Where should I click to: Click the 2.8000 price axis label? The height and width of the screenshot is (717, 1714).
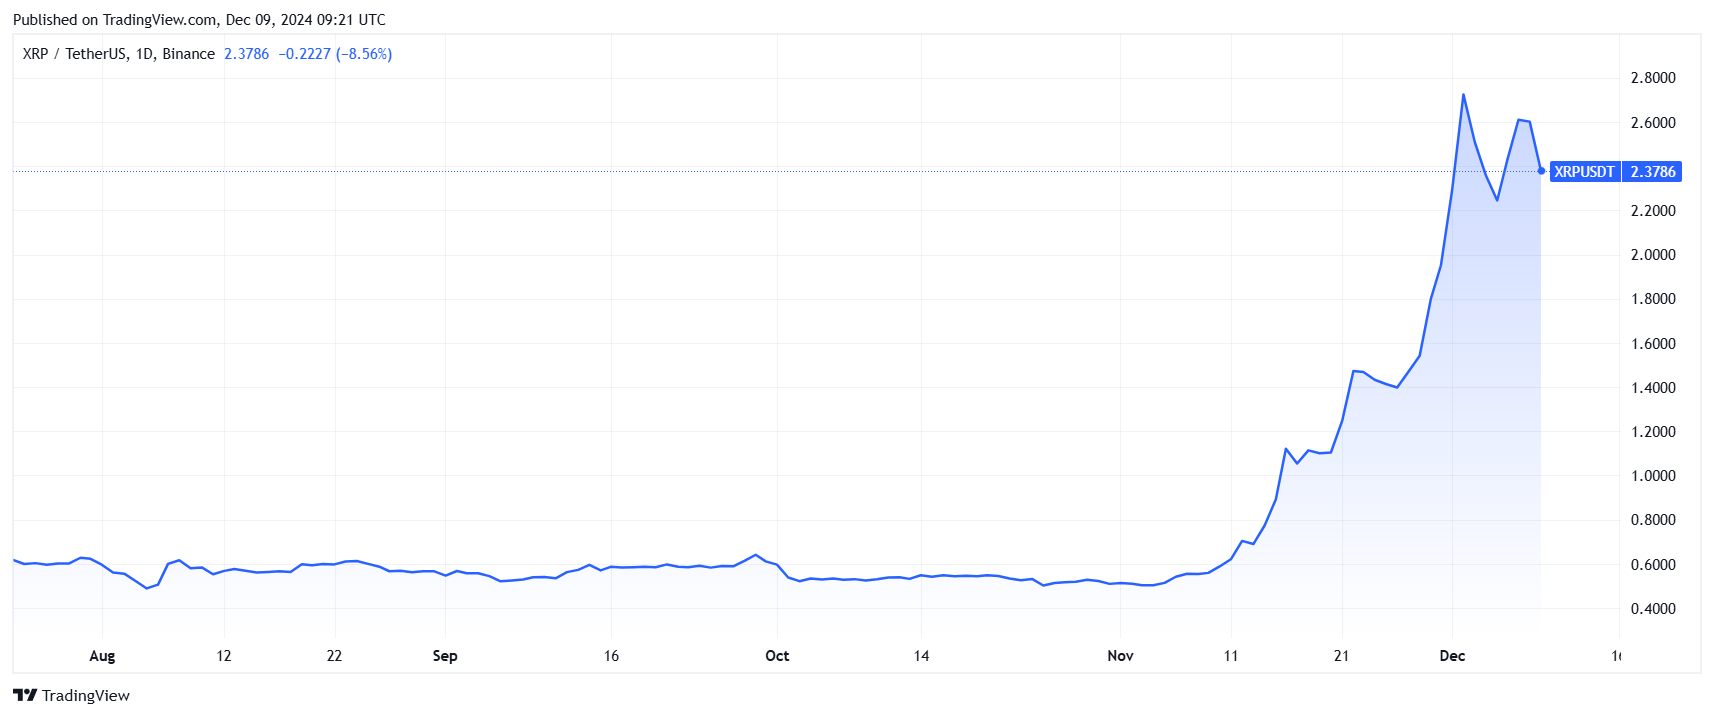(1653, 78)
